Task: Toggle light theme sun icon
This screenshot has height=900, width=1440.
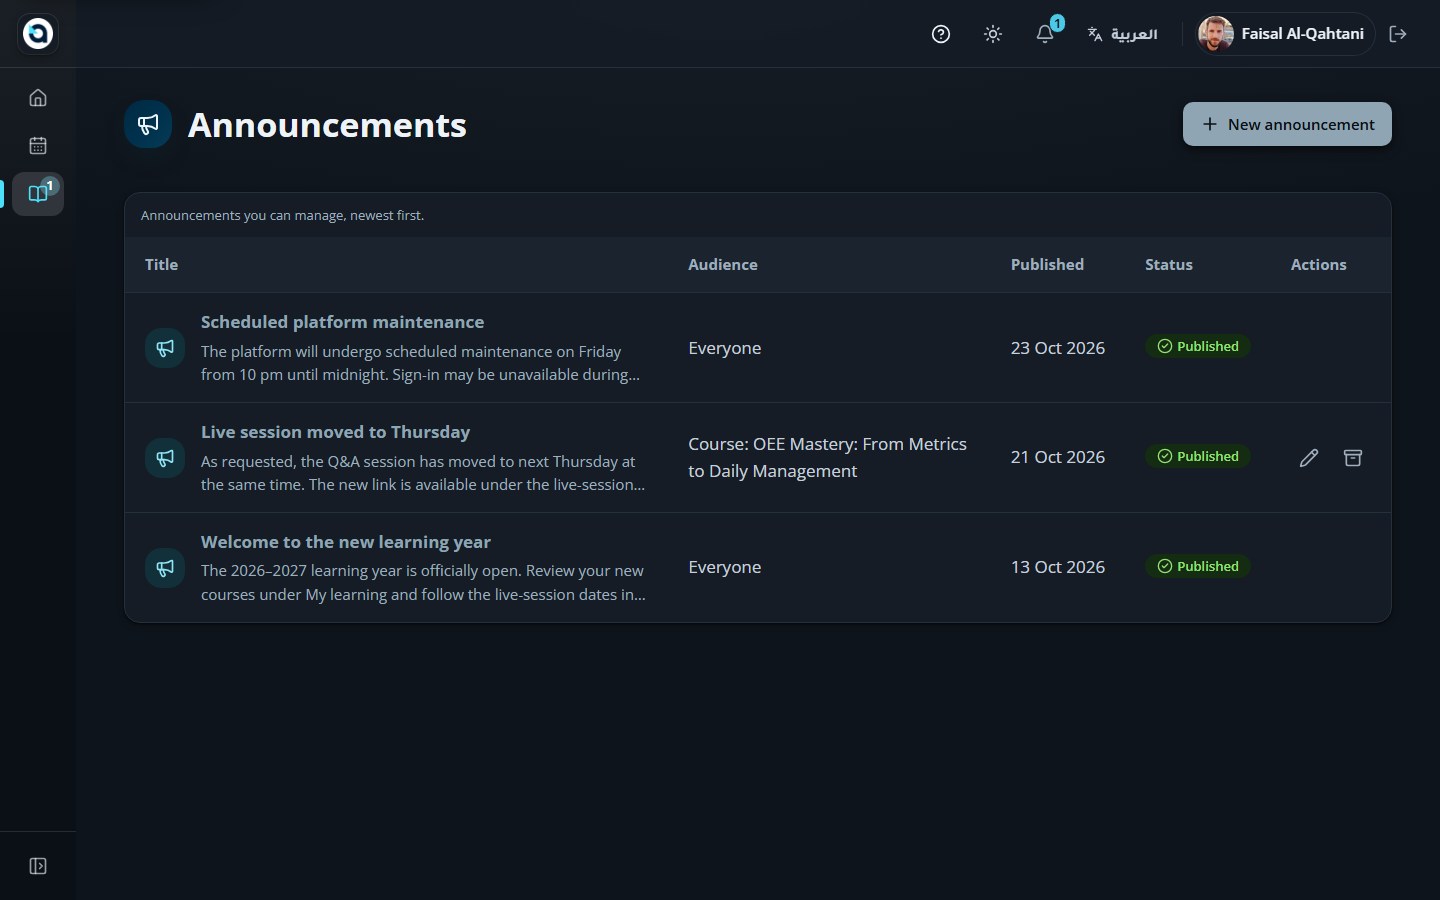Action: pos(993,34)
